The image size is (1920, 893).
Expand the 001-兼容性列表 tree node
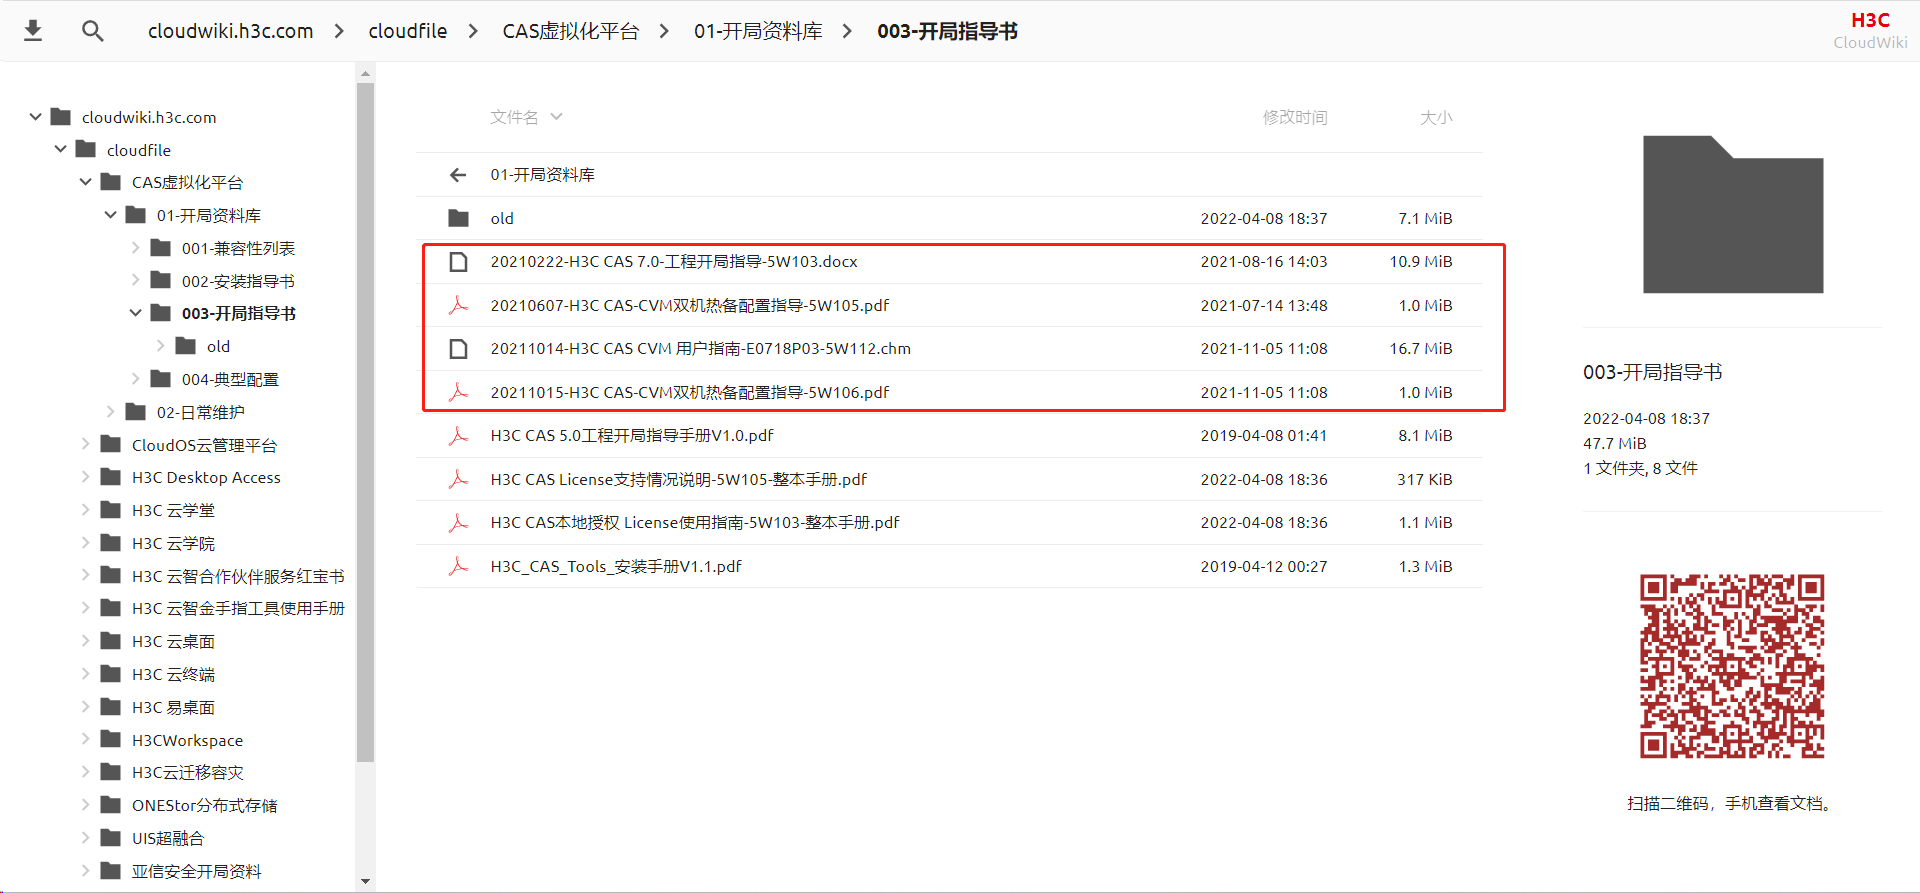[x=135, y=248]
